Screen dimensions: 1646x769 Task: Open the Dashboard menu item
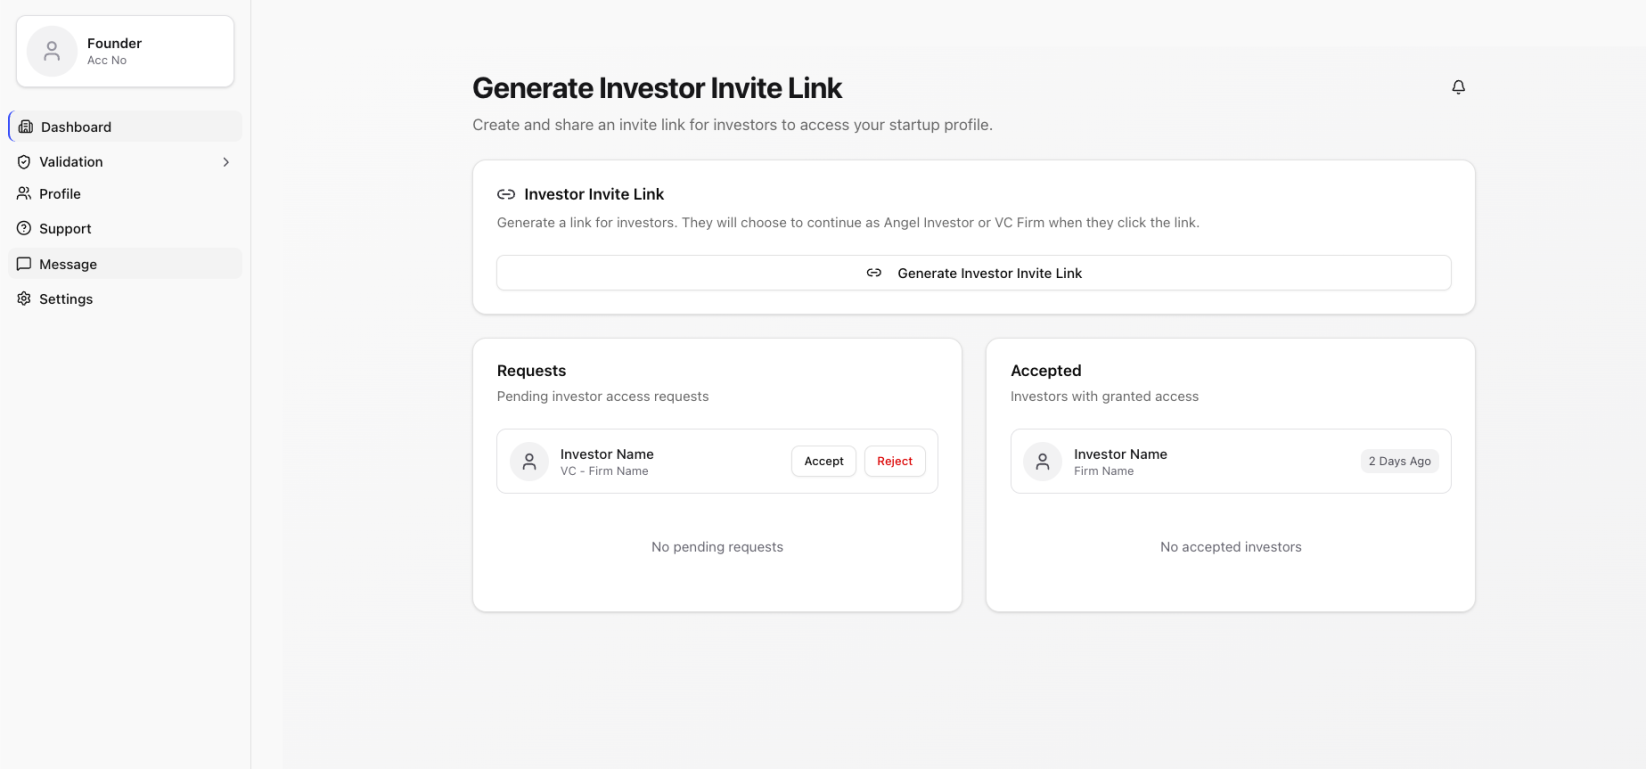(76, 127)
